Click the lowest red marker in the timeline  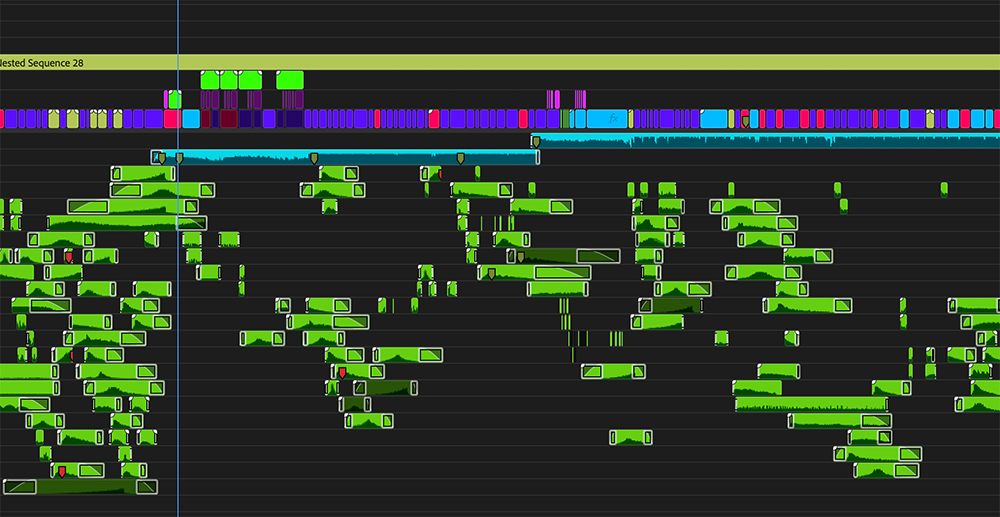click(x=62, y=472)
